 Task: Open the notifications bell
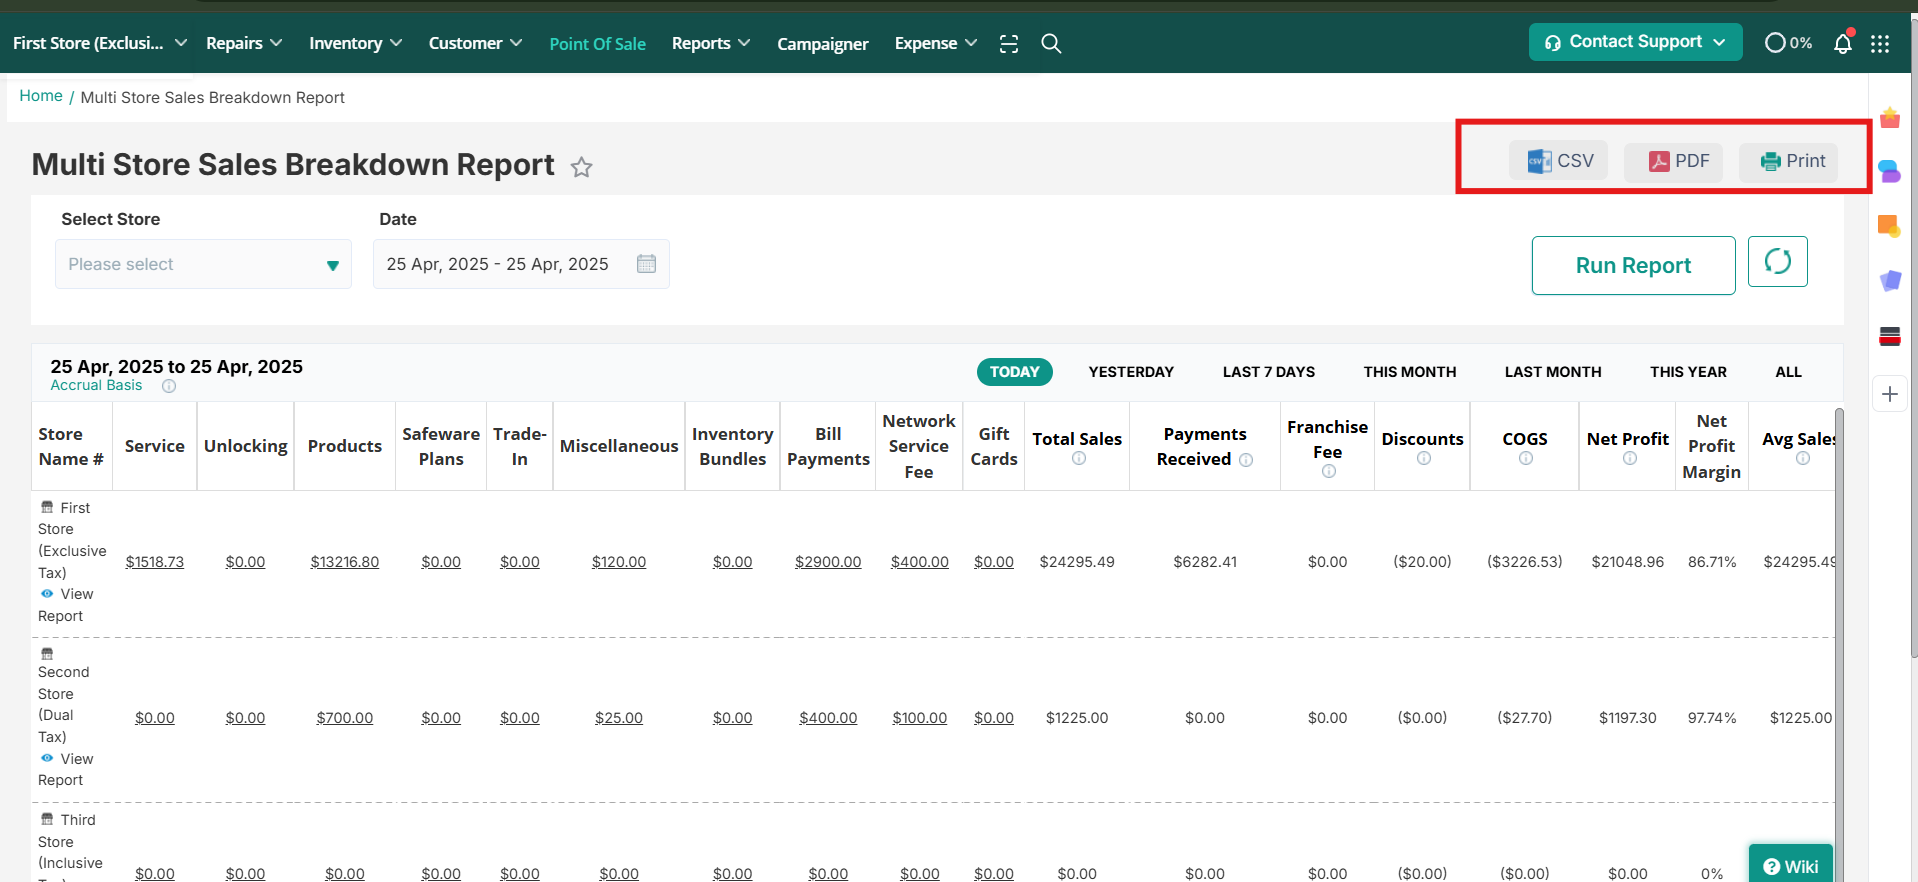[x=1842, y=44]
